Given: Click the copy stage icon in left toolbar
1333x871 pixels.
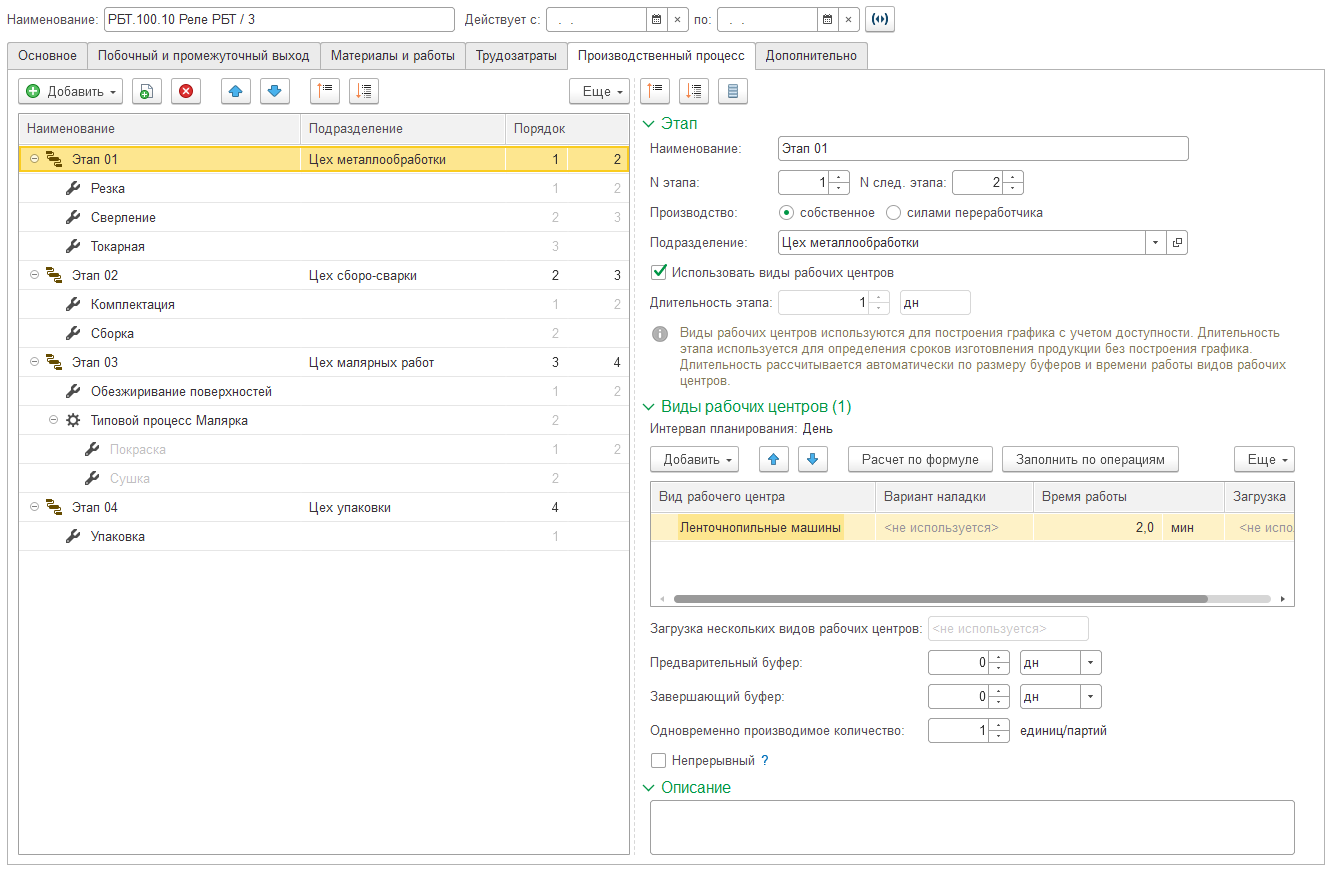Looking at the screenshot, I should click(146, 91).
